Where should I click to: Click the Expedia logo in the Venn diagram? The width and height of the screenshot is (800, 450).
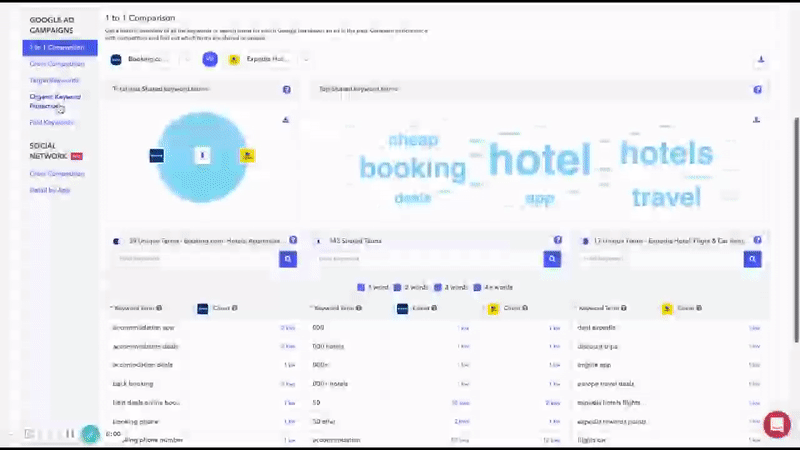(x=247, y=156)
